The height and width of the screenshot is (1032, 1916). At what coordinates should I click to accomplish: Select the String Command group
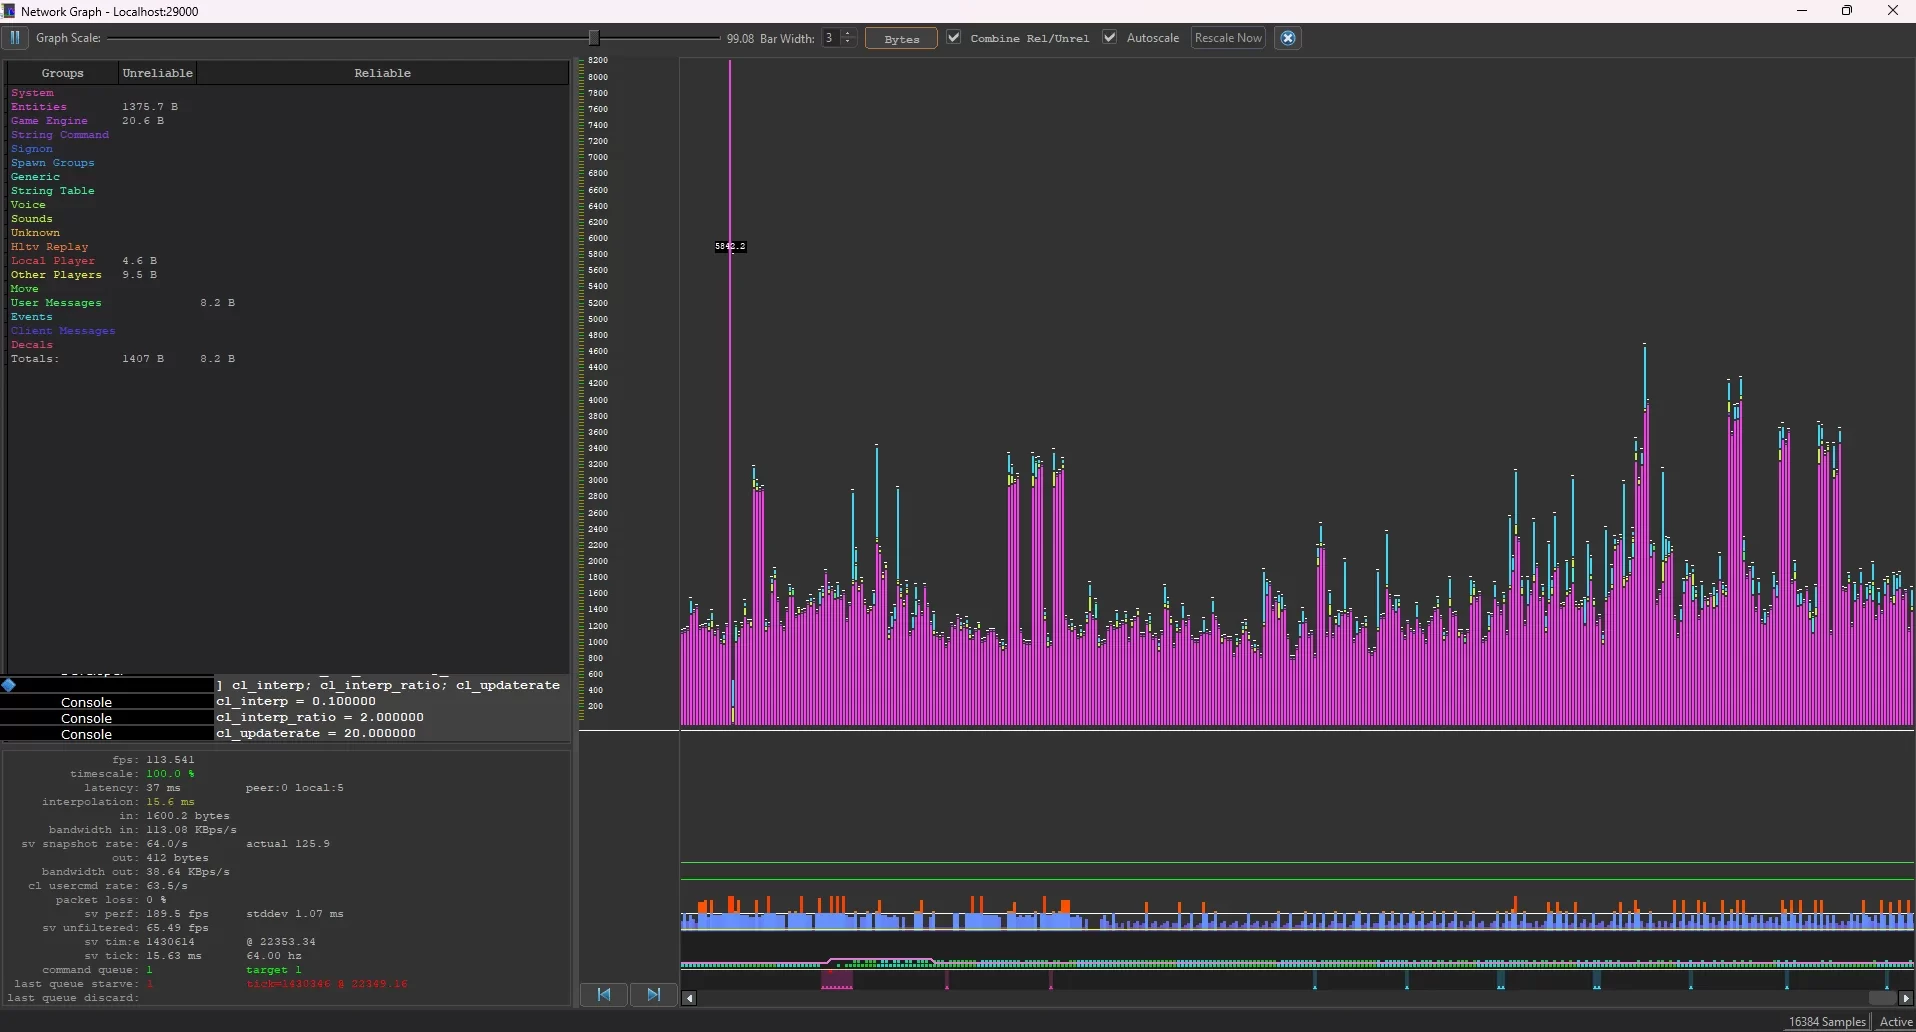tap(60, 135)
